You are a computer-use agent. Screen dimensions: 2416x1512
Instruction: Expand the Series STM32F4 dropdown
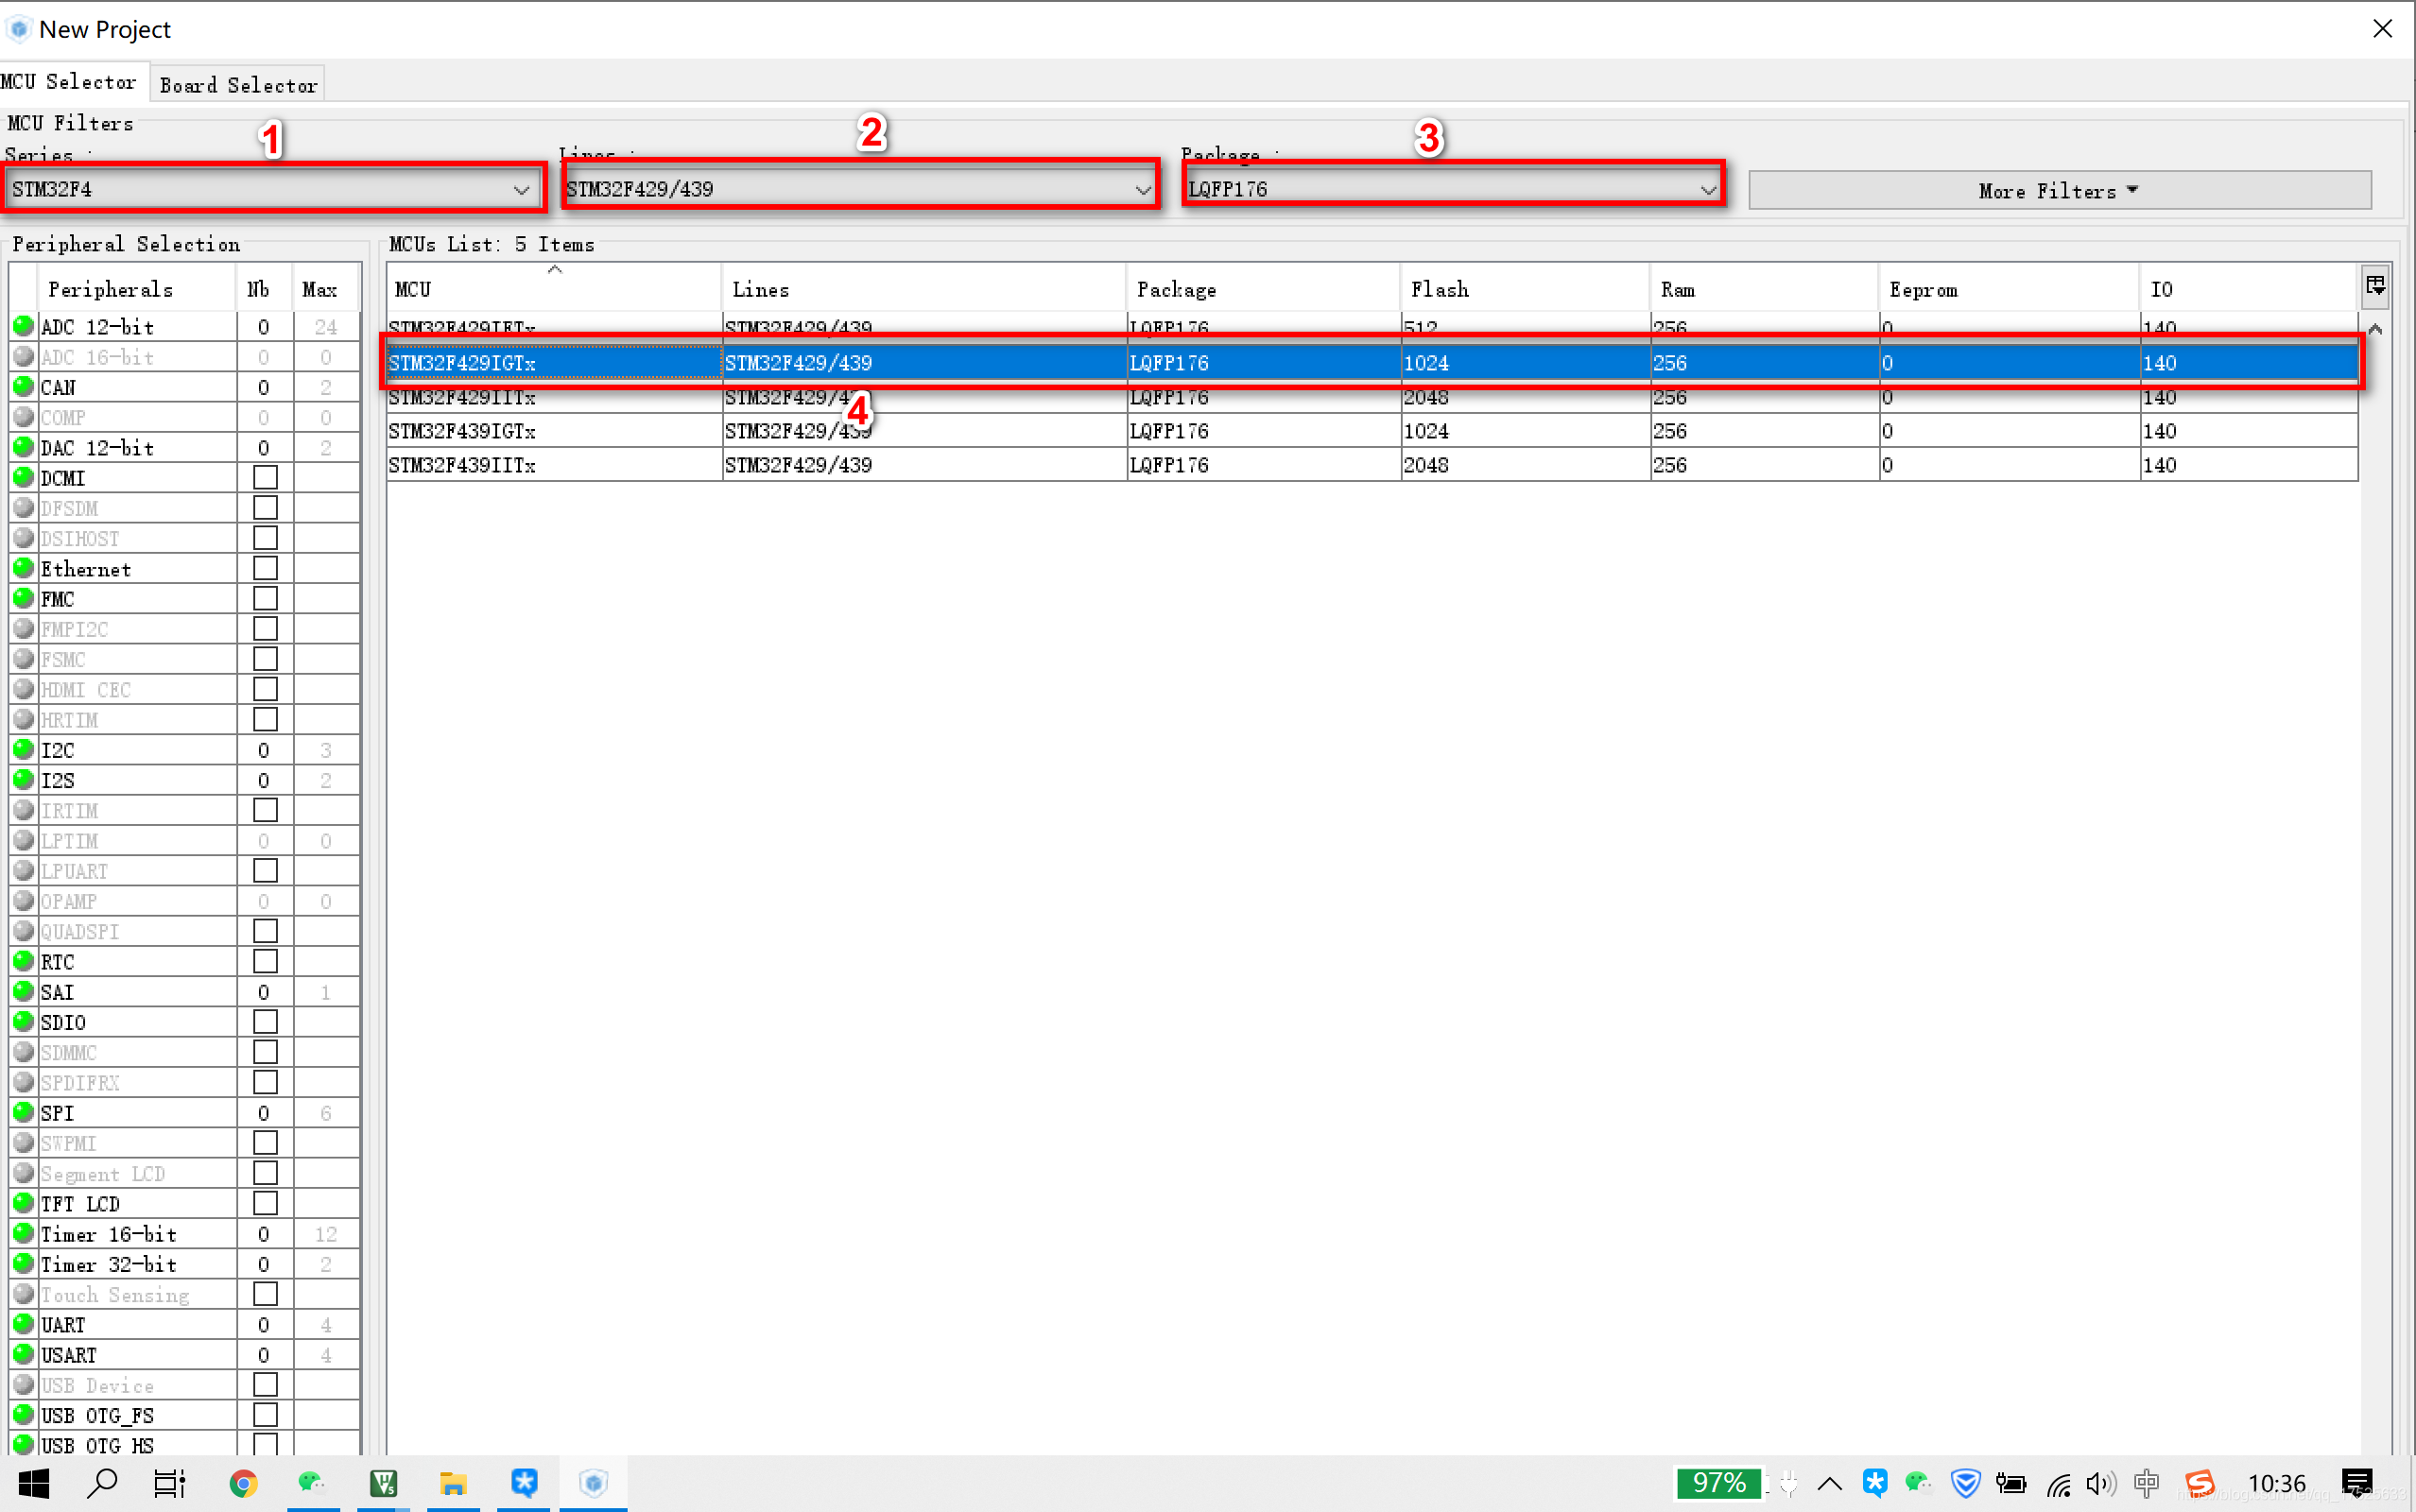521,190
